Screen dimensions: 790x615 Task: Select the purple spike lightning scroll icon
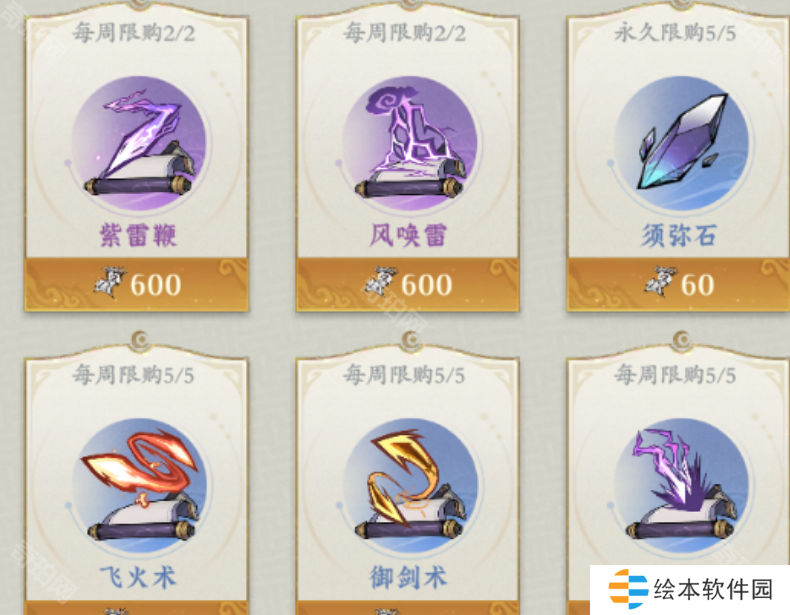click(x=681, y=486)
